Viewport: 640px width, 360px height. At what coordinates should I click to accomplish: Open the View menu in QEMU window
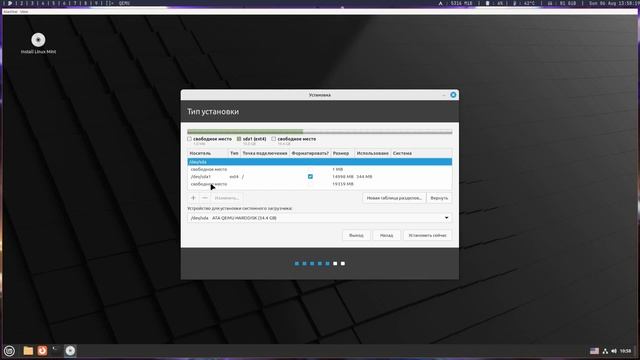pos(24,11)
